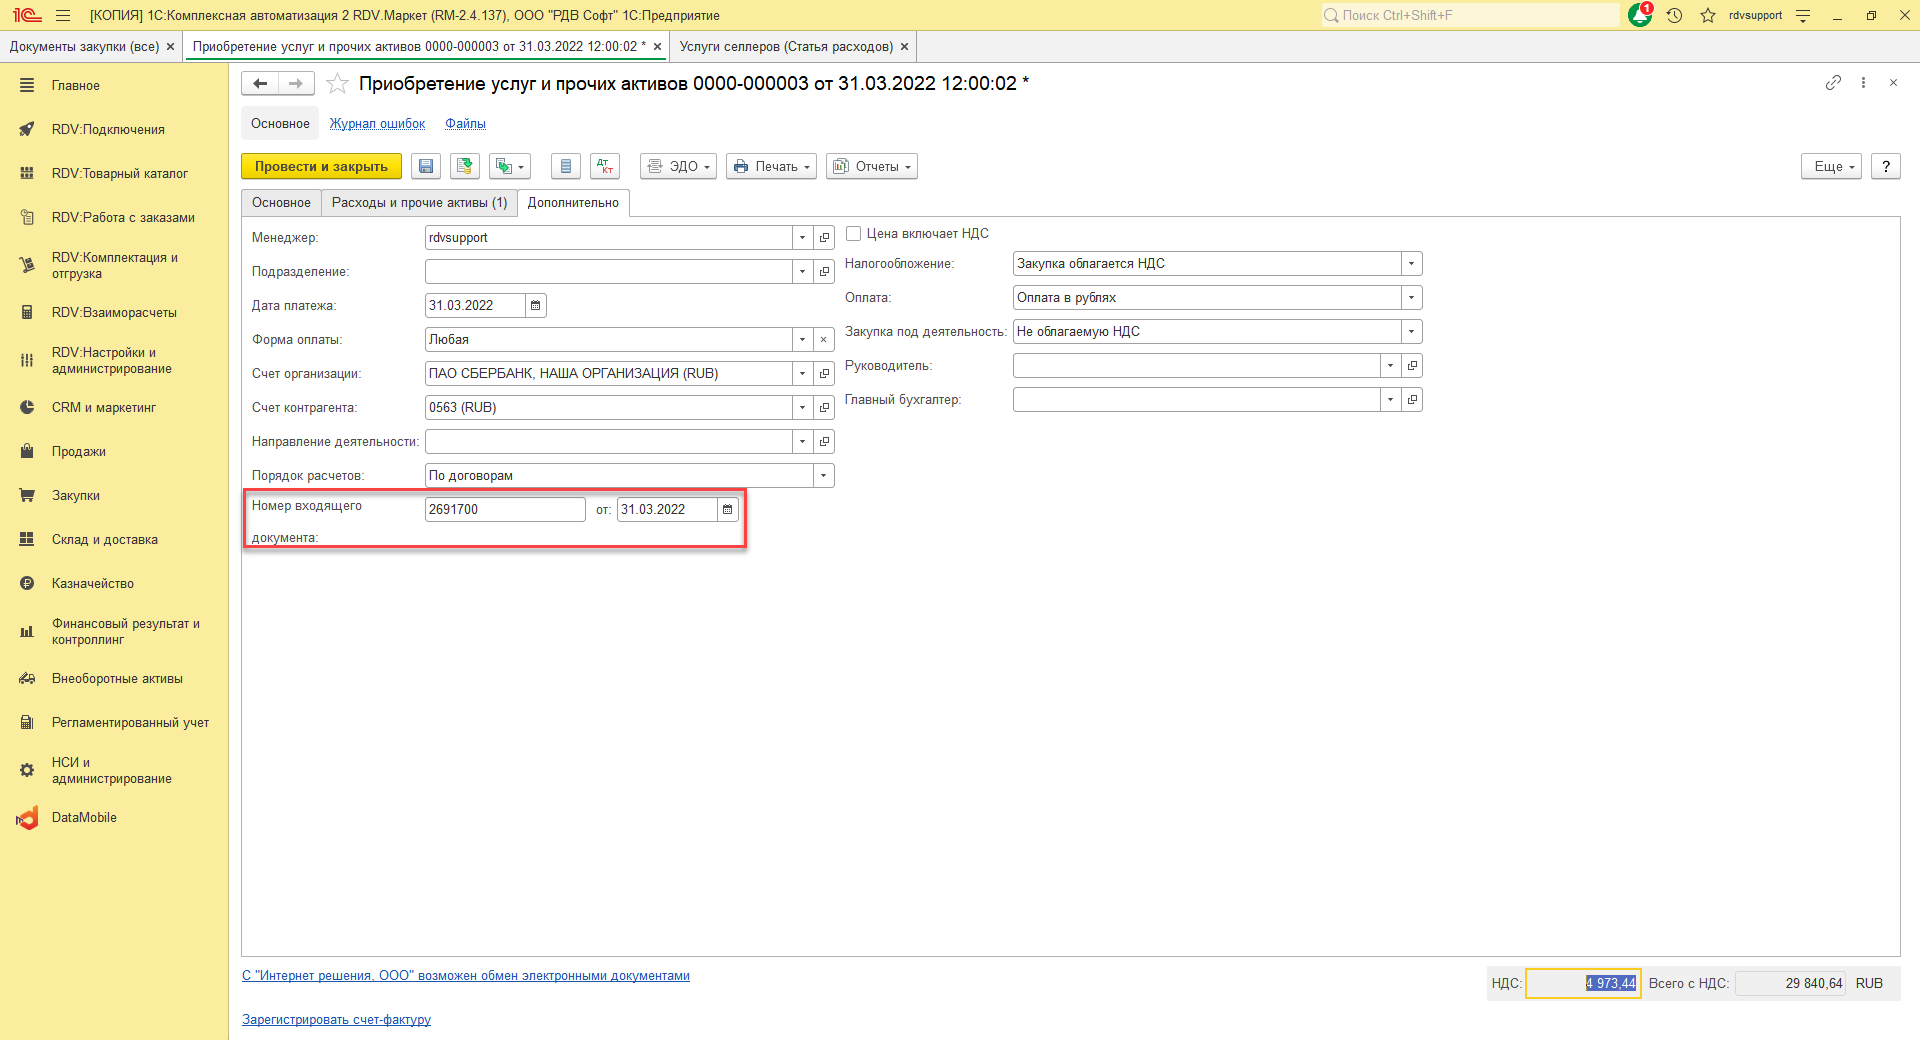Open the Дт/Кт postings view

(605, 167)
